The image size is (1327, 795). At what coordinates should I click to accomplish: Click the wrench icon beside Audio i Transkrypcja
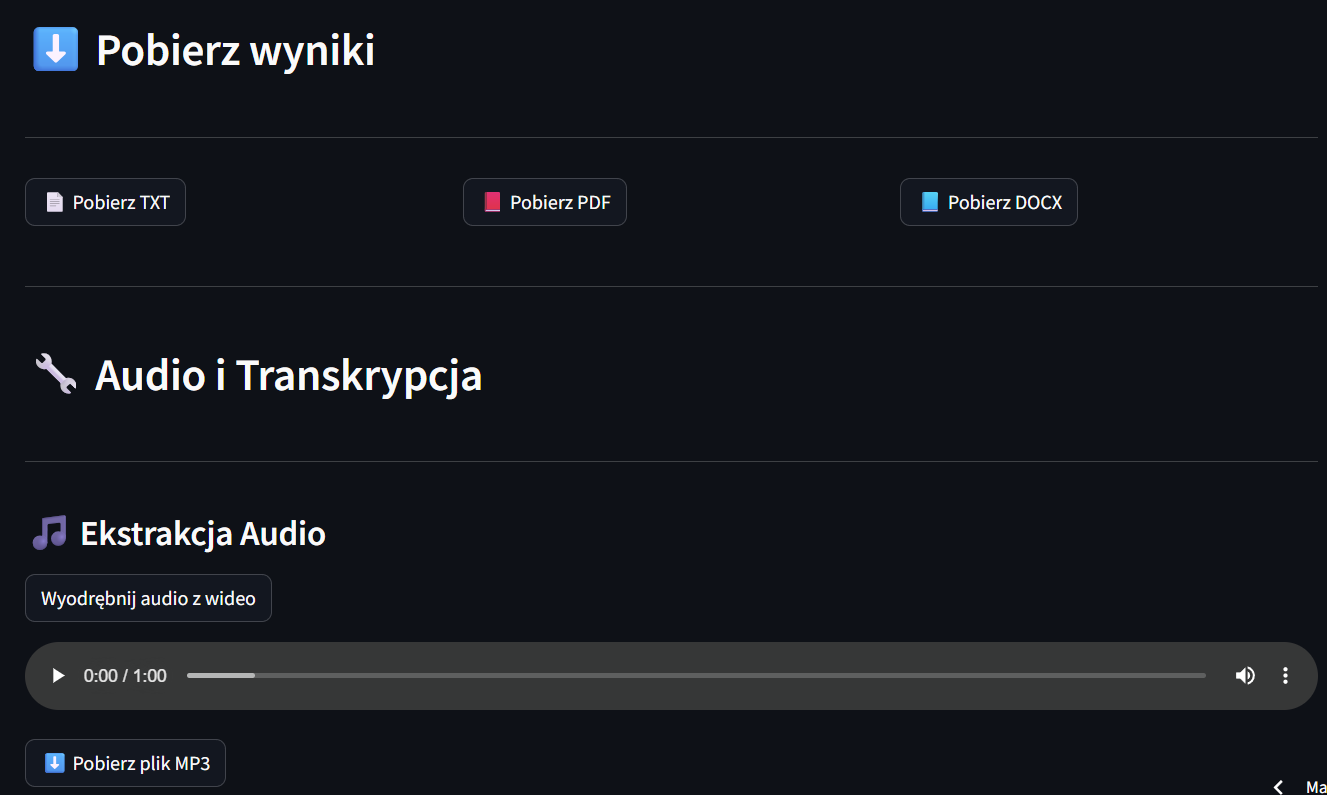55,374
